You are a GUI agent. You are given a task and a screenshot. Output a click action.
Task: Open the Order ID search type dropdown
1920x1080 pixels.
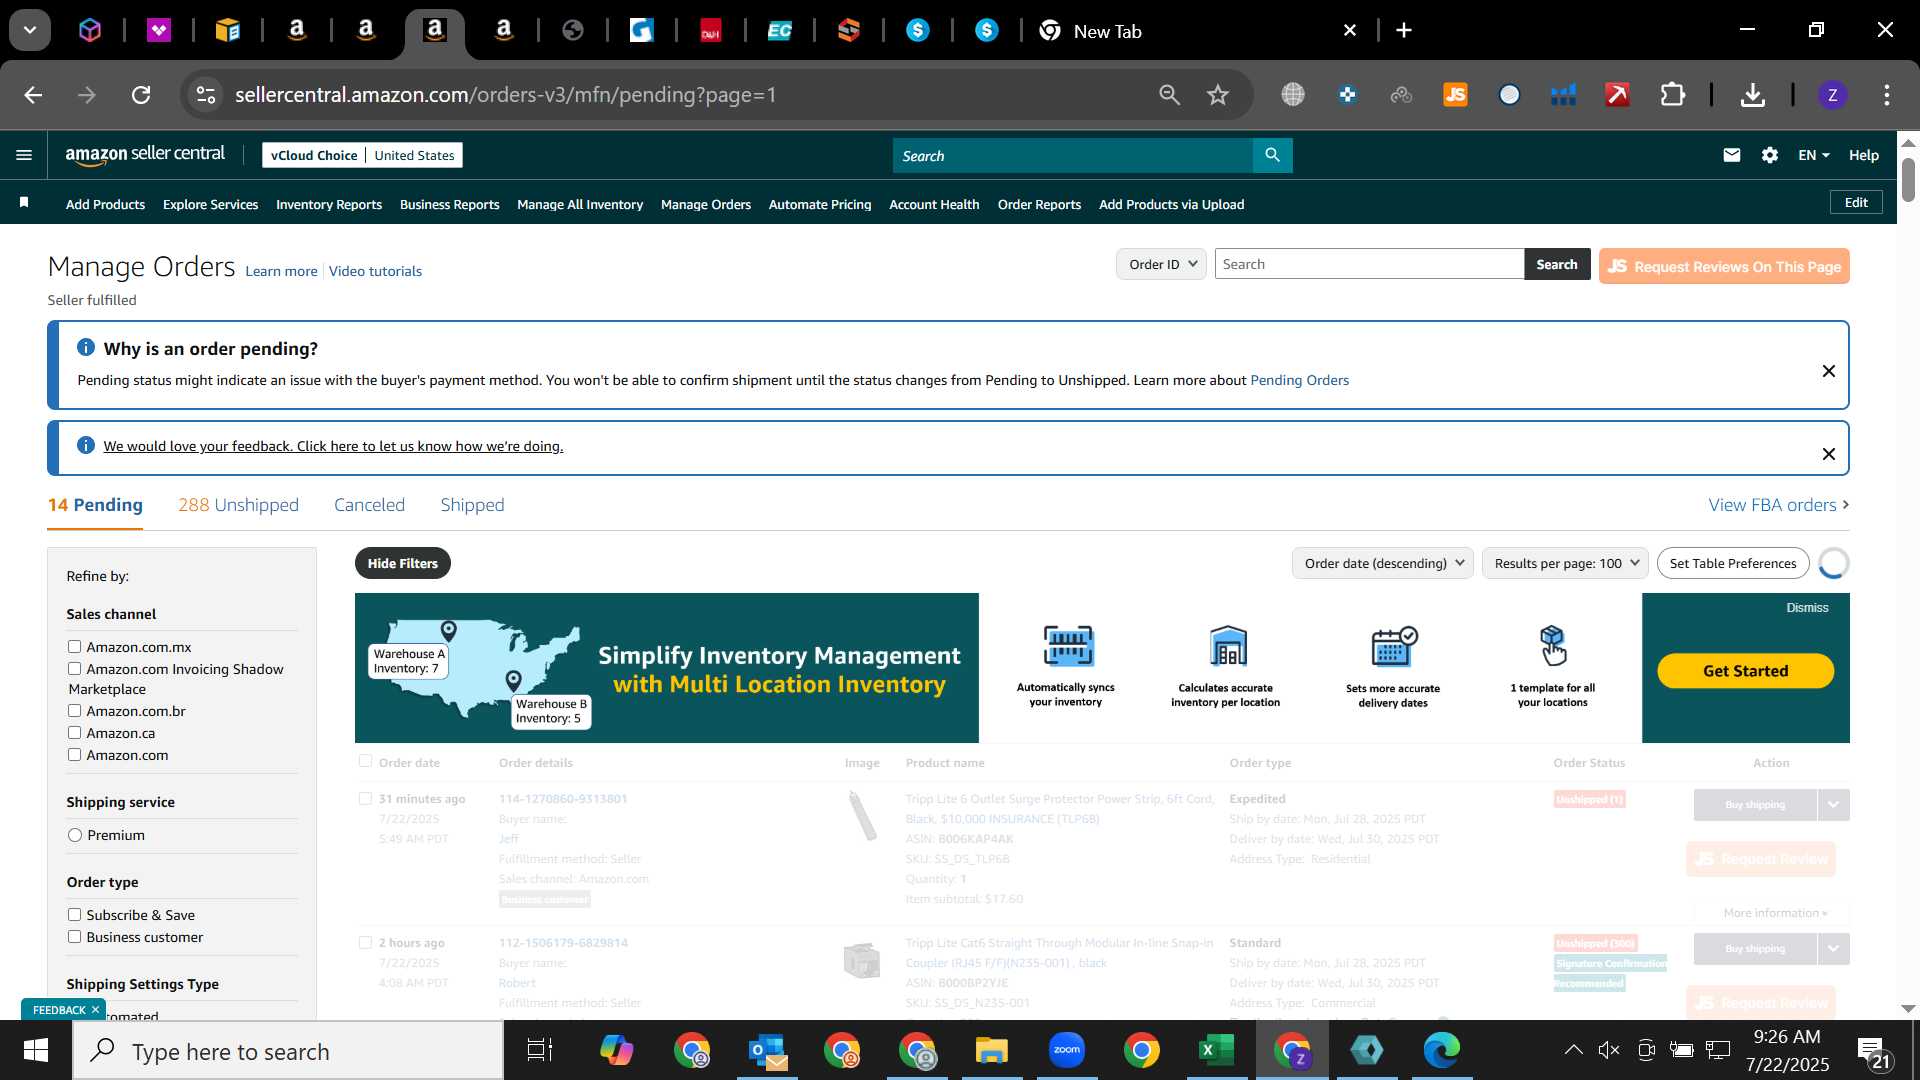tap(1161, 264)
